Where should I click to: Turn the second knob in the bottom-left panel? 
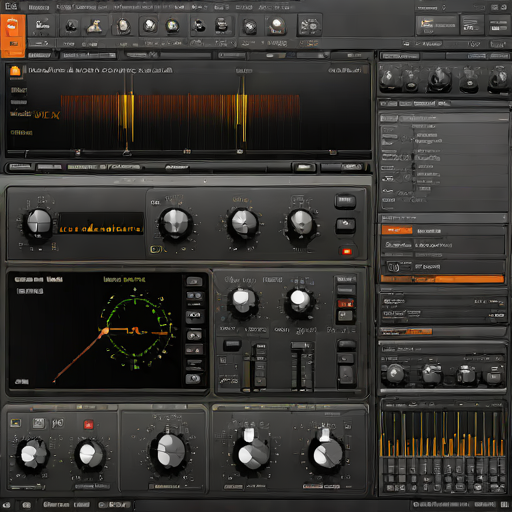coord(90,454)
